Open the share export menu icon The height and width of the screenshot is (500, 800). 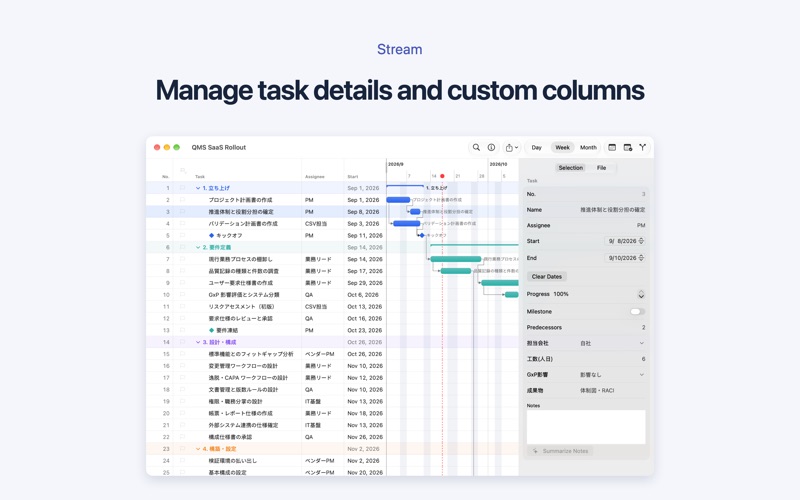511,147
